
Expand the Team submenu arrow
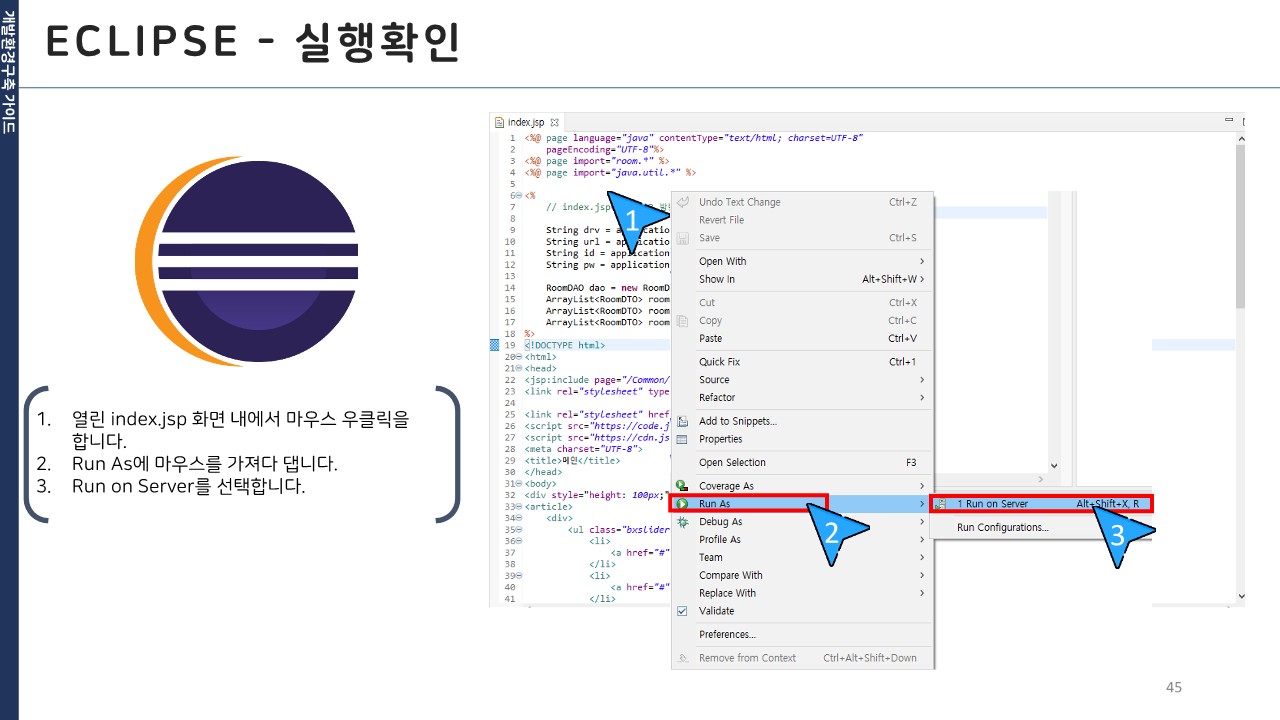(922, 558)
